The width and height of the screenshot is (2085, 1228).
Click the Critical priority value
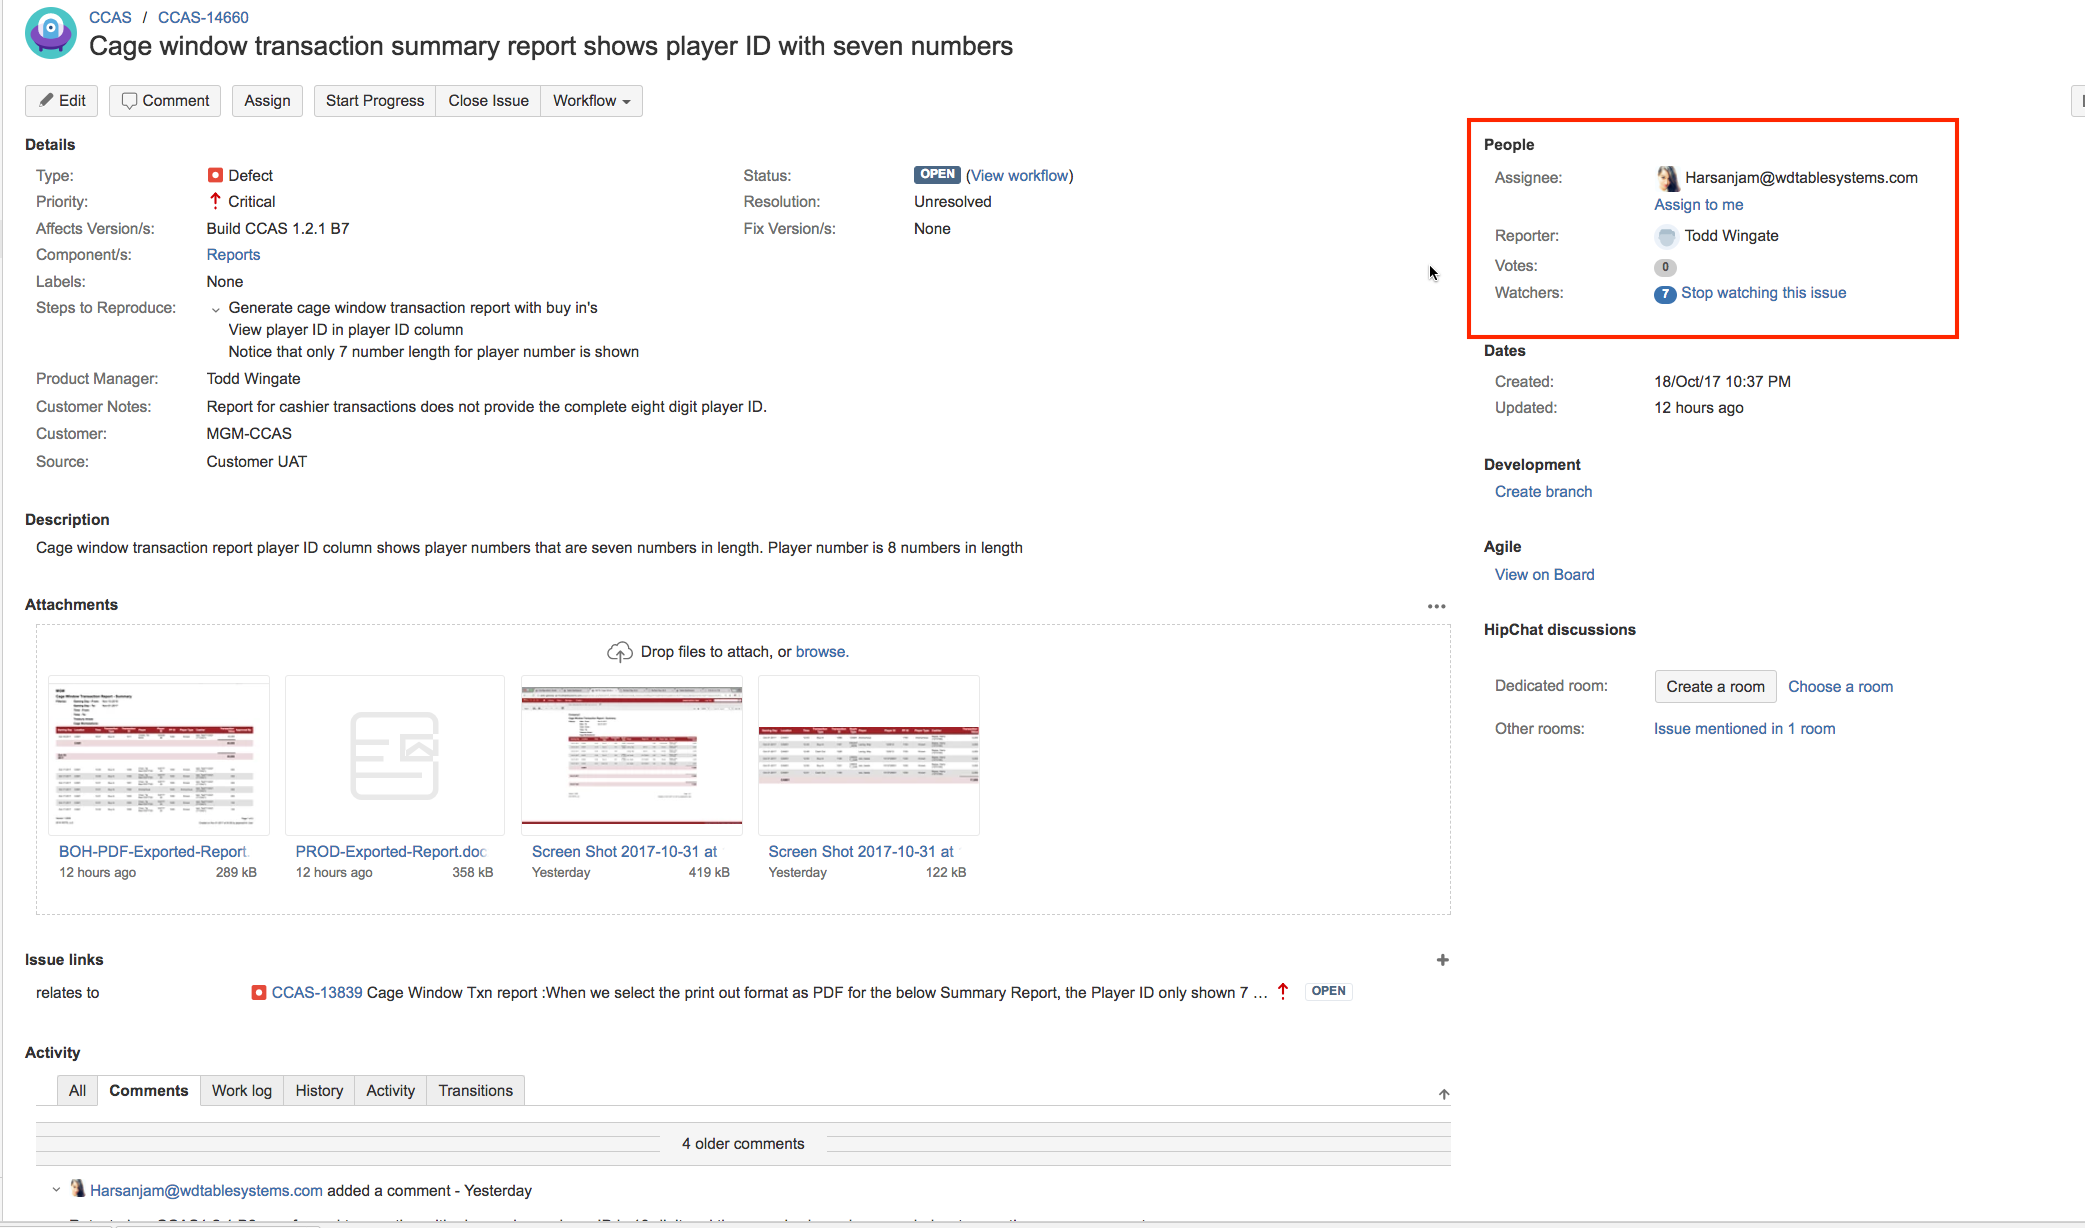251,202
